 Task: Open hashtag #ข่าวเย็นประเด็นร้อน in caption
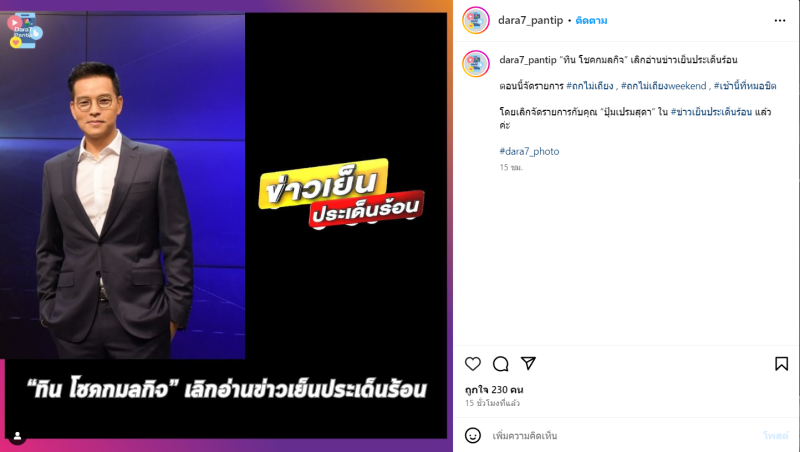click(711, 112)
